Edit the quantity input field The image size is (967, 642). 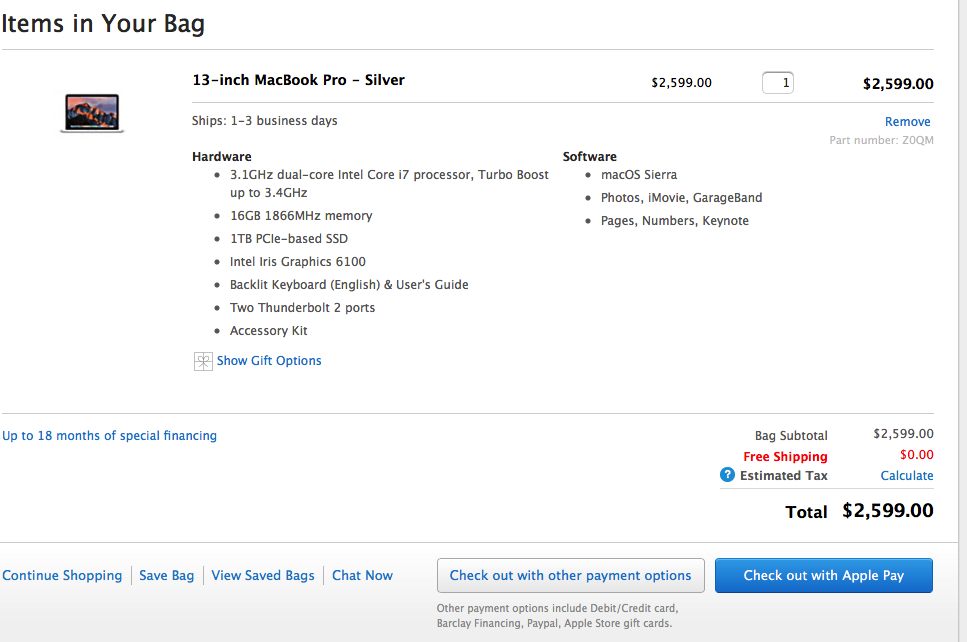(x=778, y=83)
